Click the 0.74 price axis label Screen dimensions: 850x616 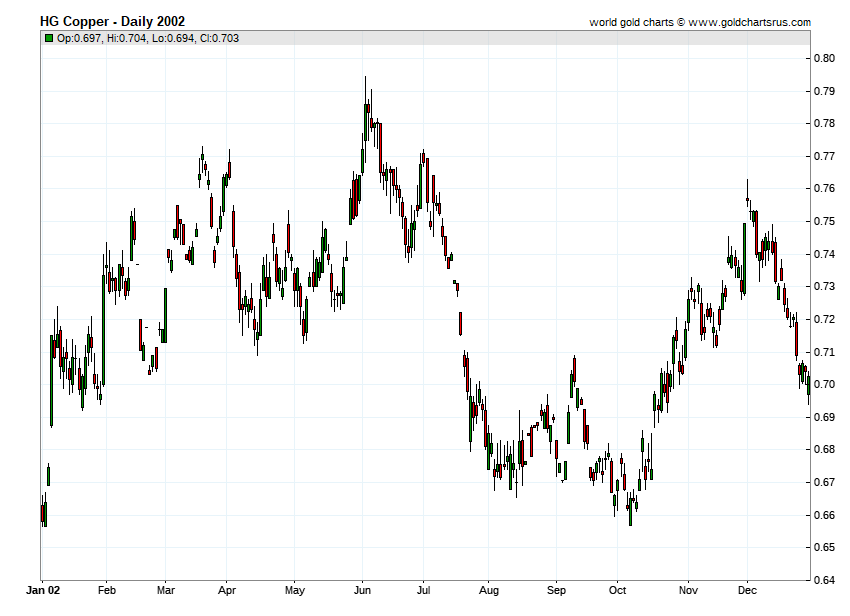[825, 254]
